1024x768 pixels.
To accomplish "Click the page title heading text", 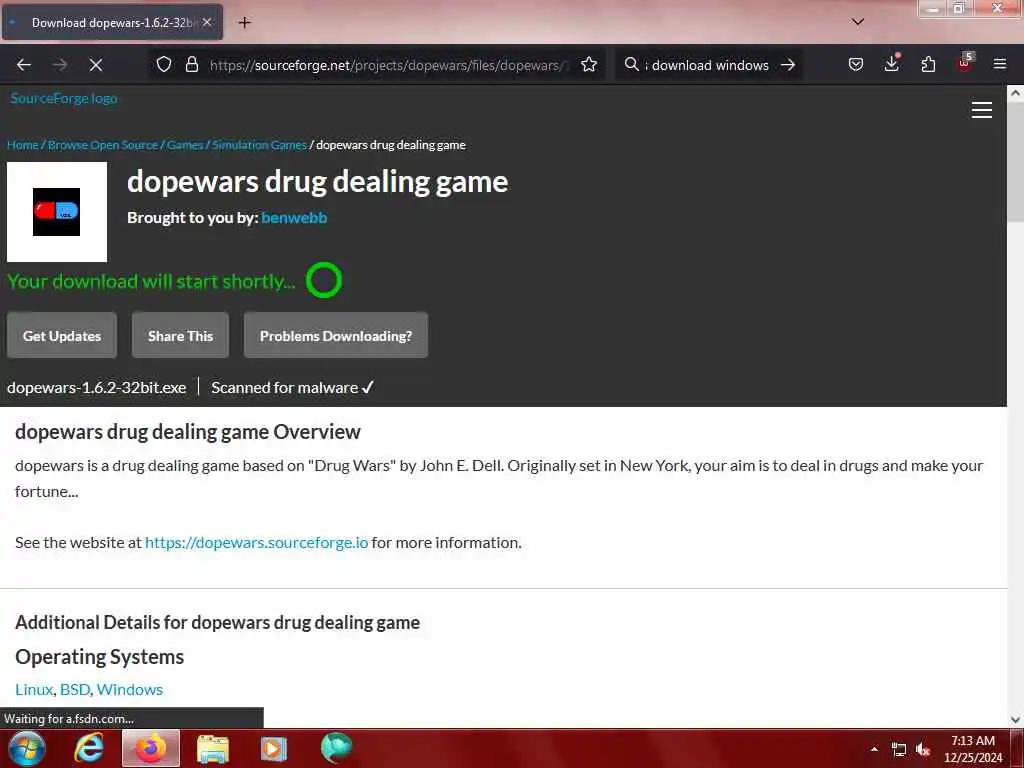I will [317, 182].
